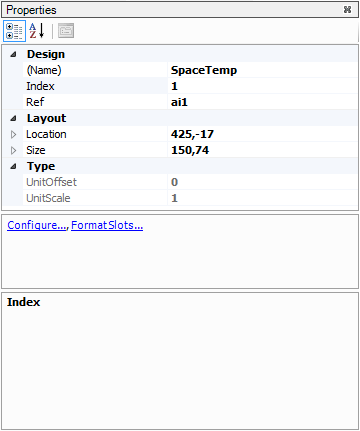Viewport: 360px width, 431px height.
Task: Select the Size value 150,74
Action: point(262,150)
